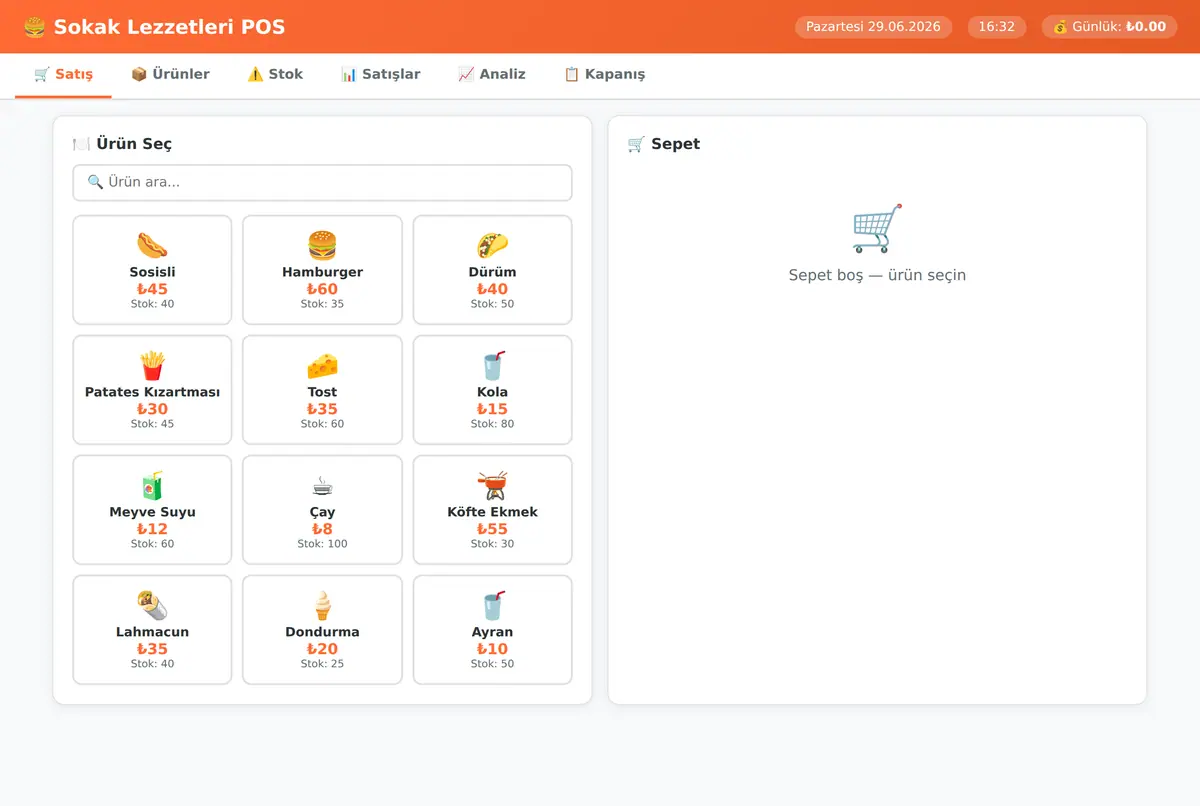Pick the Patates Kızartması fries icon
Screen dimensions: 1200x806
point(152,365)
